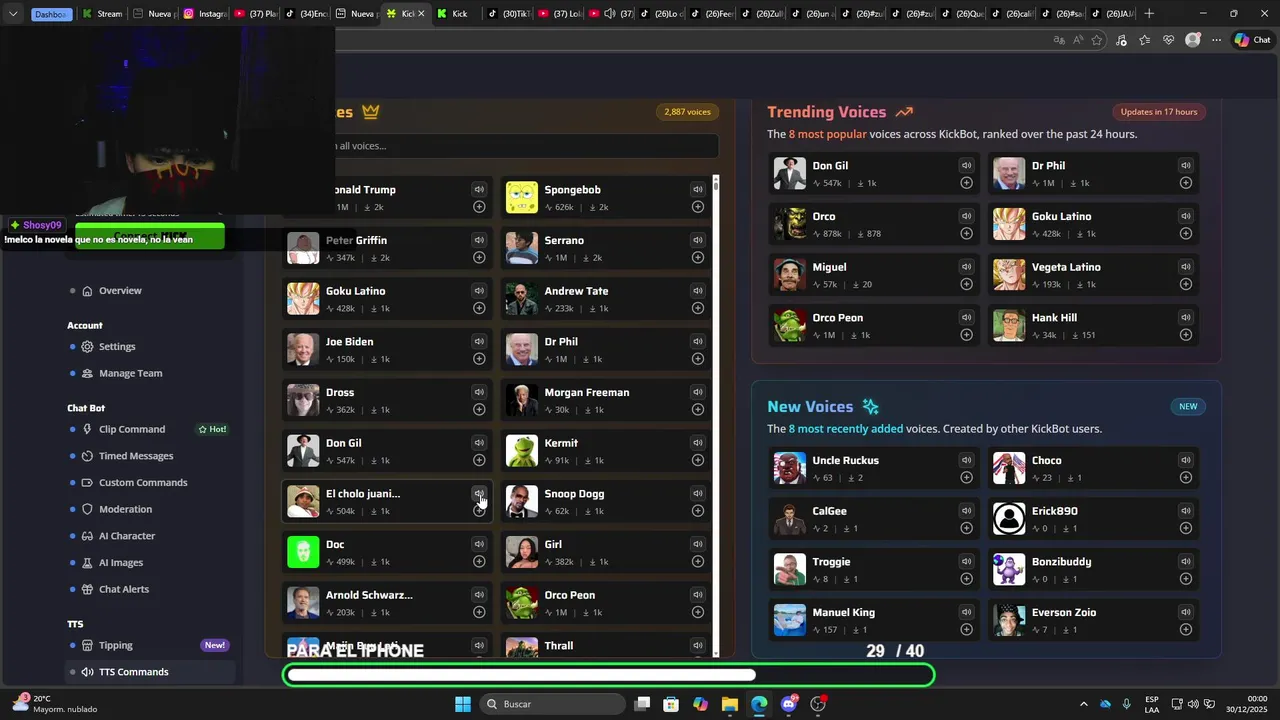
Task: Open the browser tab list dropdown
Action: [x=13, y=14]
